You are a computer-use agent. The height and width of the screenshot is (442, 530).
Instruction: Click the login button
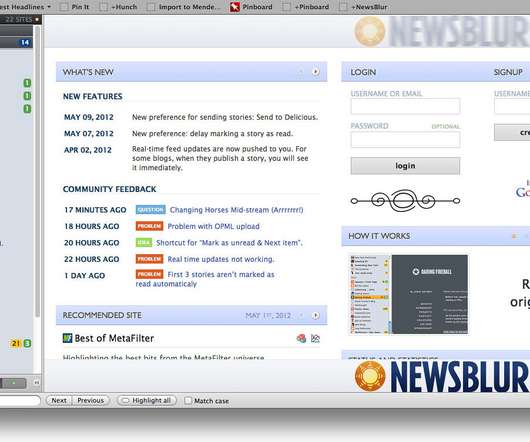coord(405,166)
